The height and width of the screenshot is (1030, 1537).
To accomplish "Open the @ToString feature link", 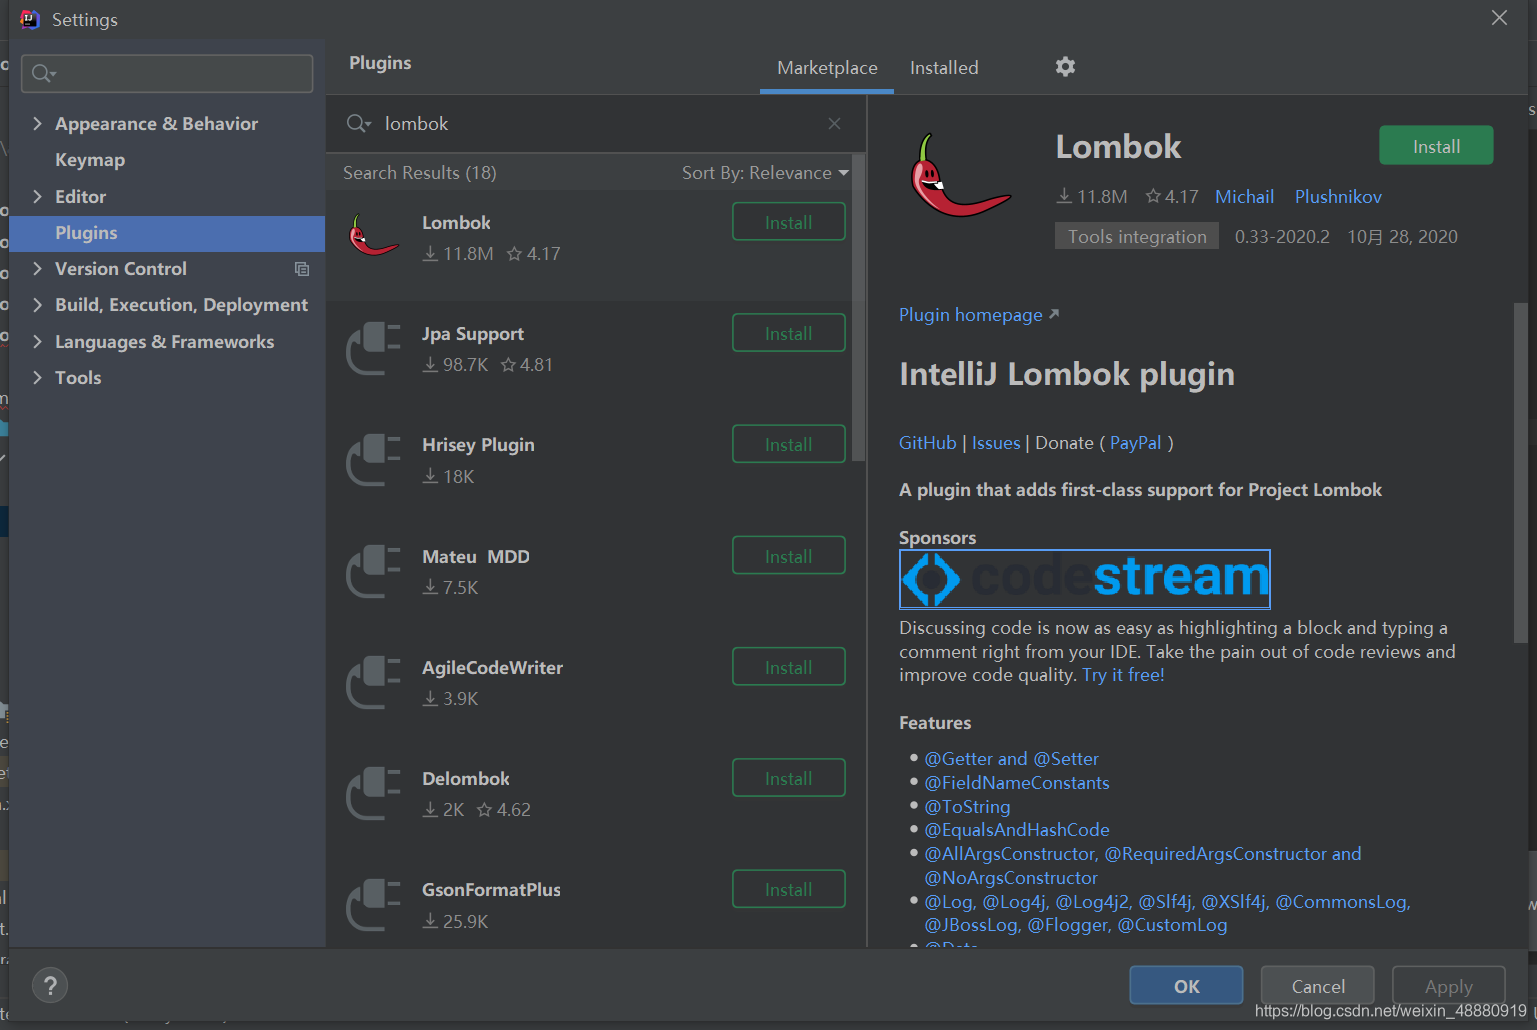I will (x=967, y=807).
